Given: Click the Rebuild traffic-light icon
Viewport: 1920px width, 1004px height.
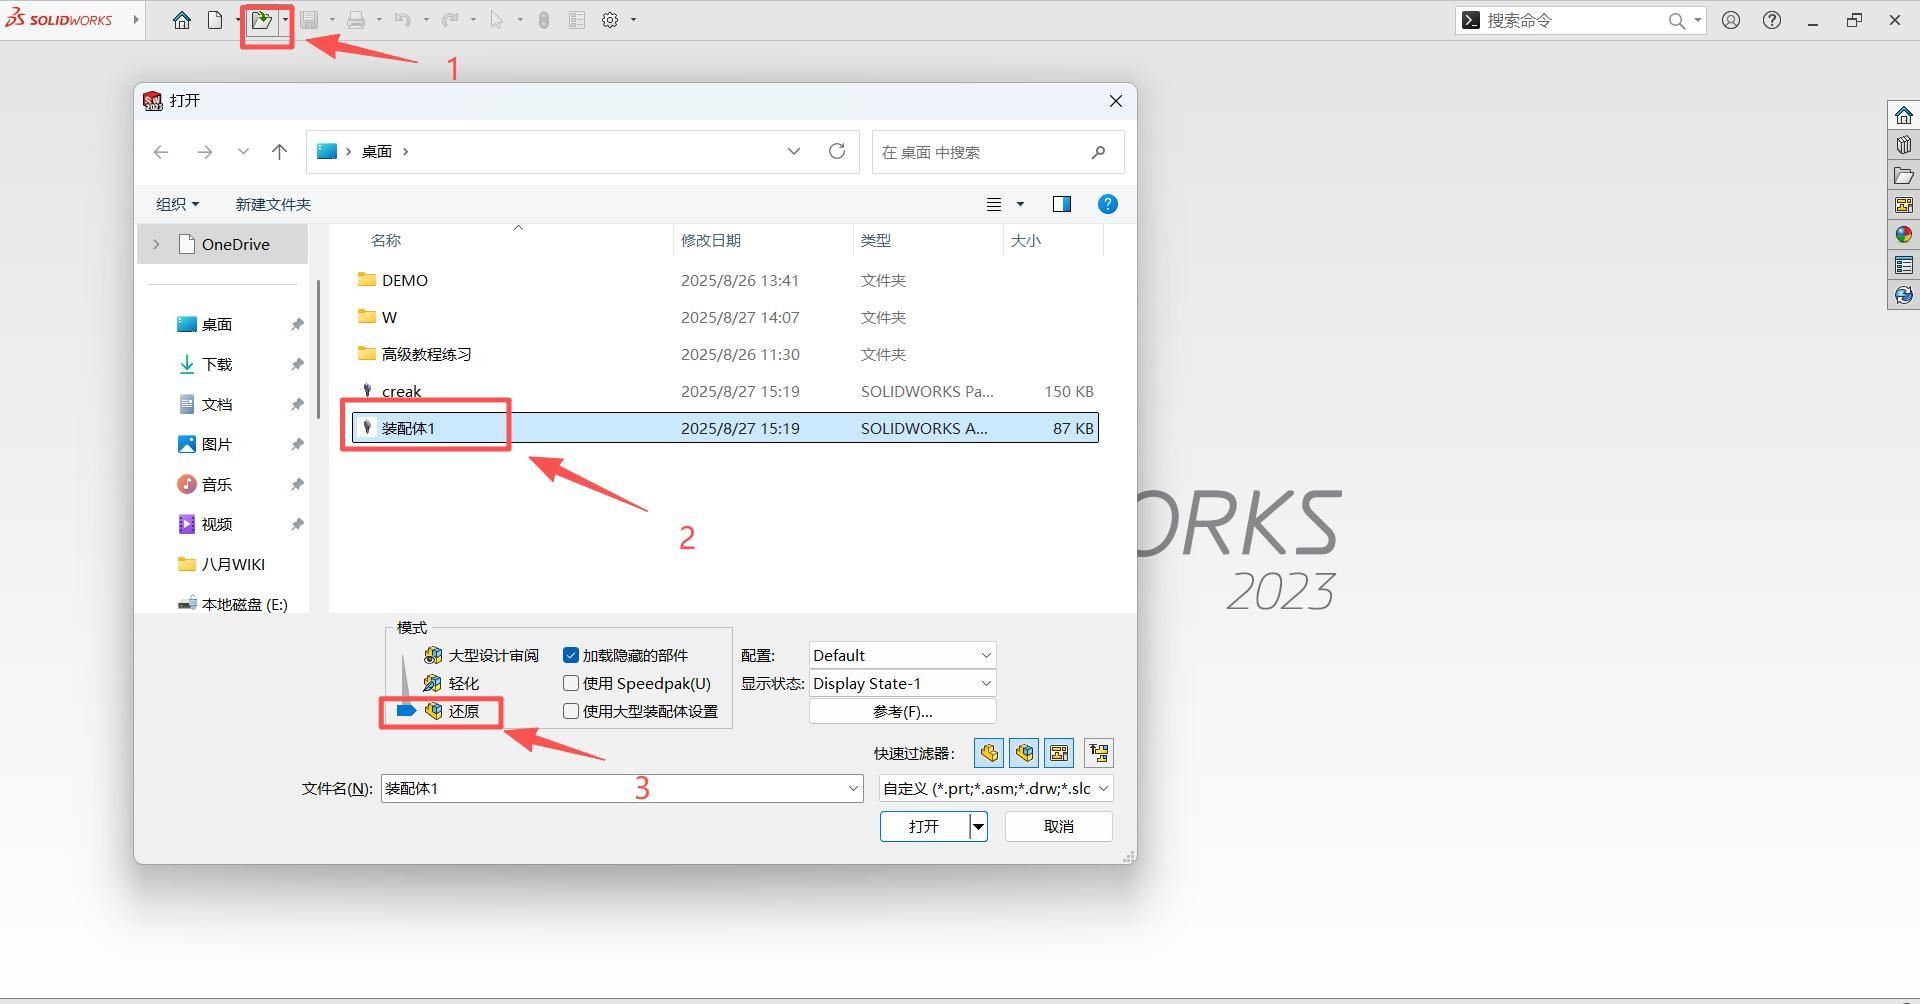Looking at the screenshot, I should pos(544,20).
